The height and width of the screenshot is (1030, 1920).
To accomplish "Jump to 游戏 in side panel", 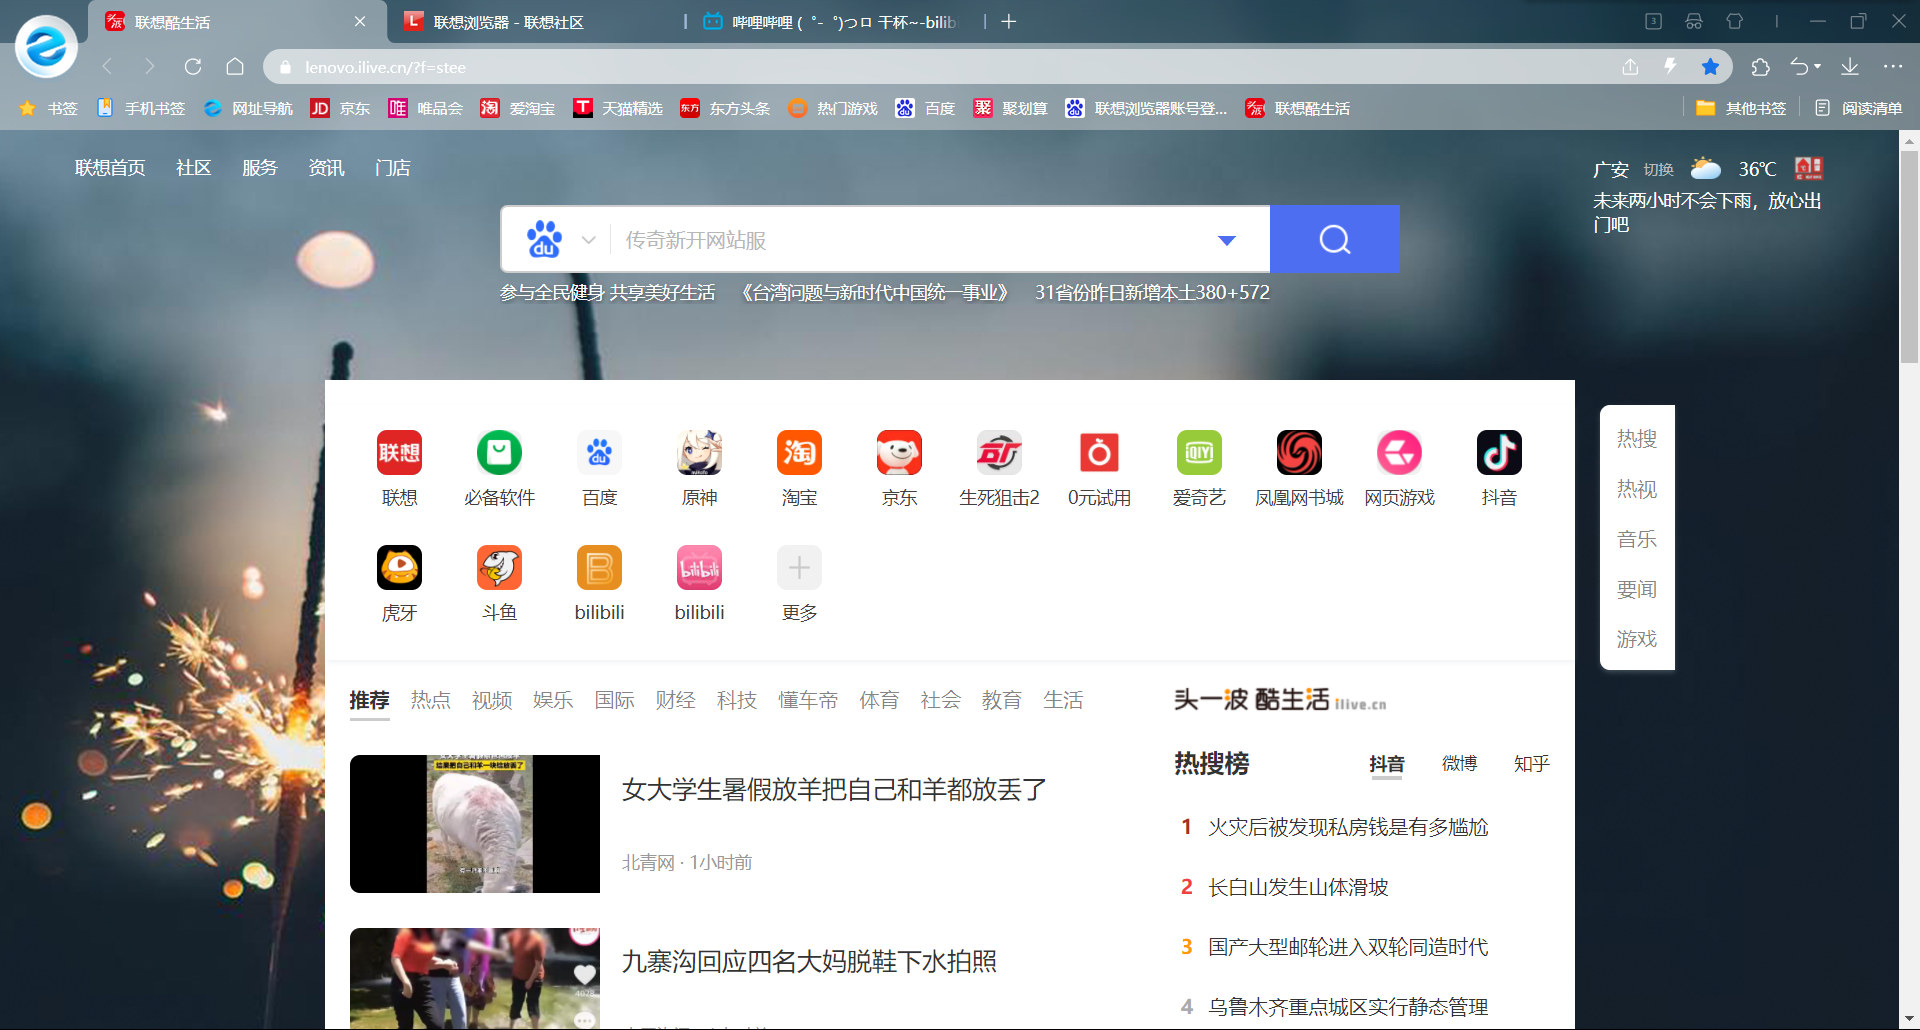I will (x=1637, y=639).
